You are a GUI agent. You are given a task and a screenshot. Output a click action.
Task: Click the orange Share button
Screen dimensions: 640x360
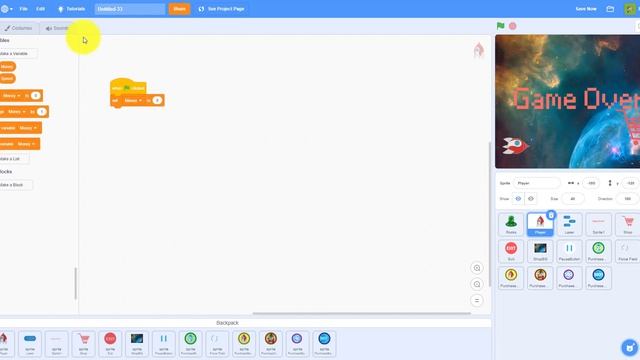179,9
